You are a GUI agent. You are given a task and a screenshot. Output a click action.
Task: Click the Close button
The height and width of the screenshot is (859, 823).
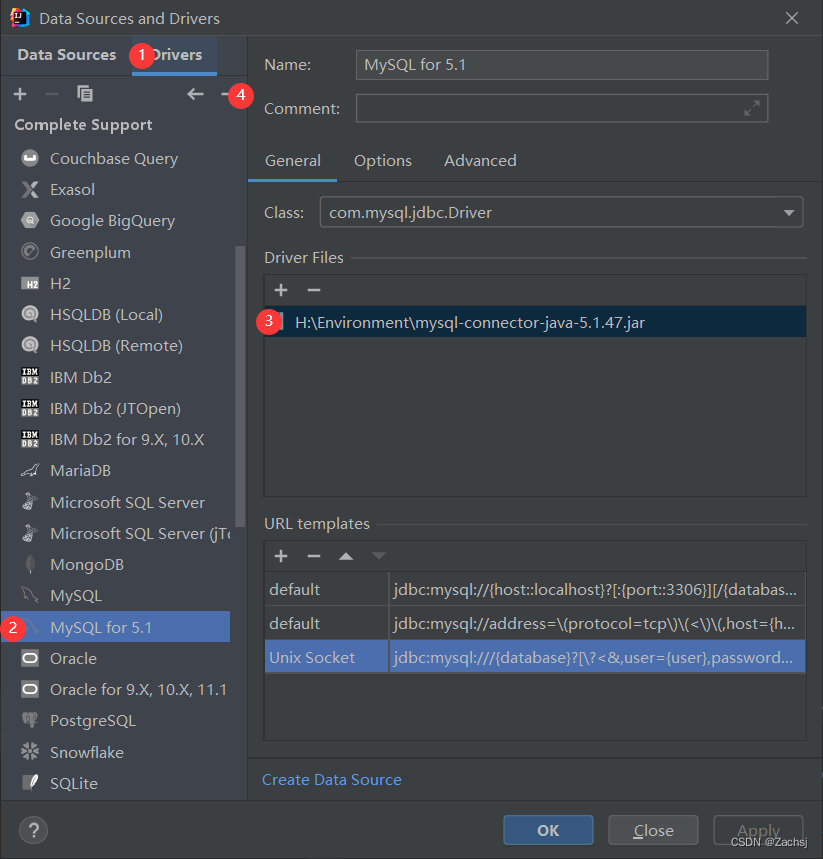[x=653, y=831]
